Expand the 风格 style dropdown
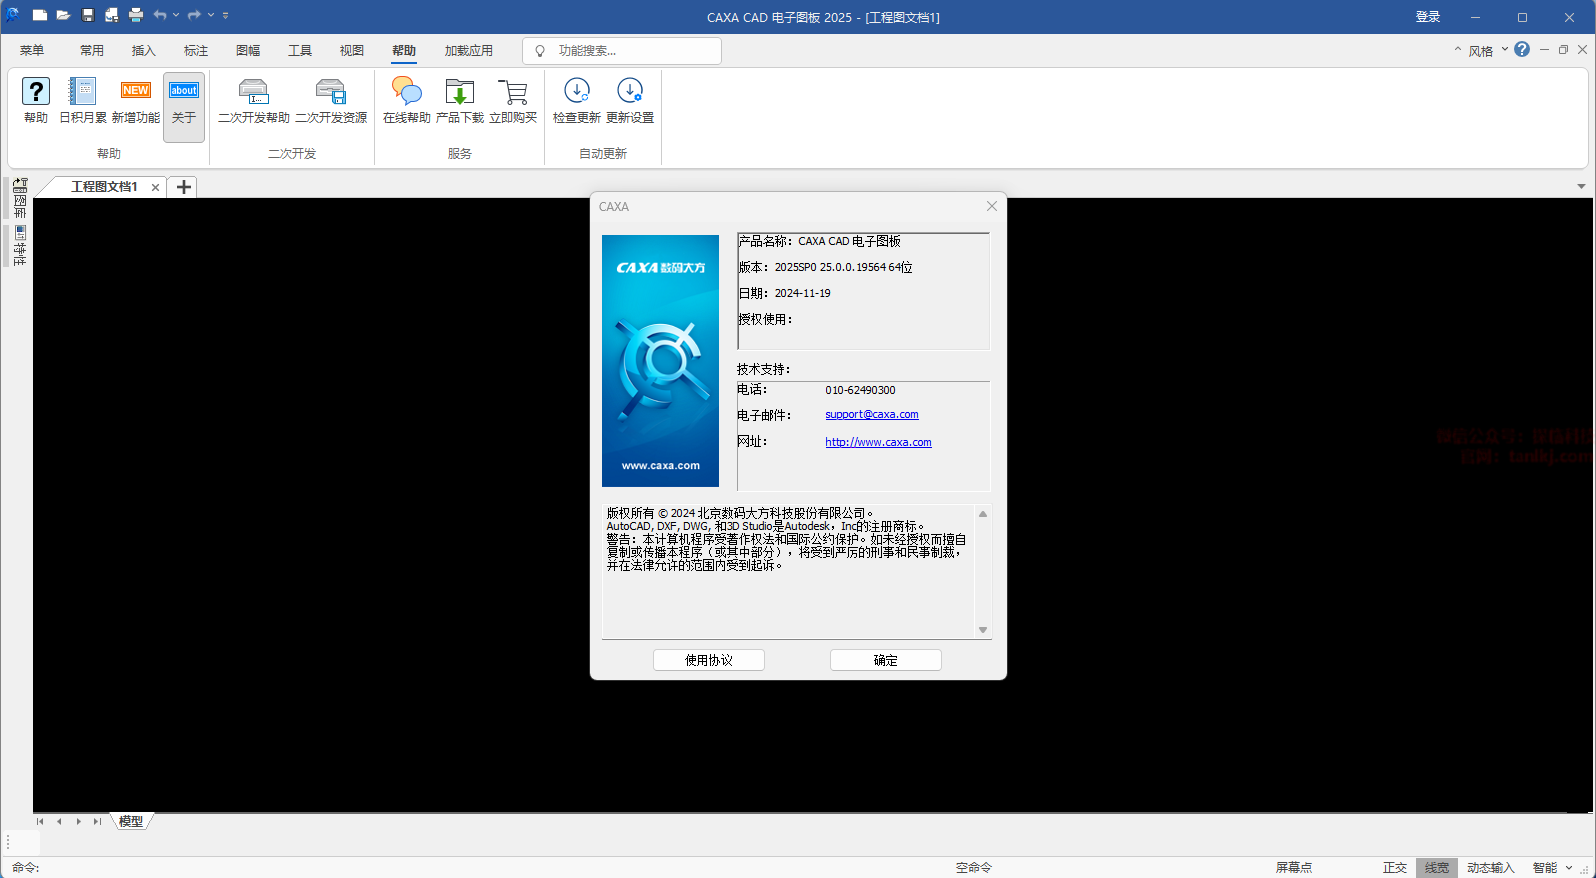 [x=1504, y=50]
